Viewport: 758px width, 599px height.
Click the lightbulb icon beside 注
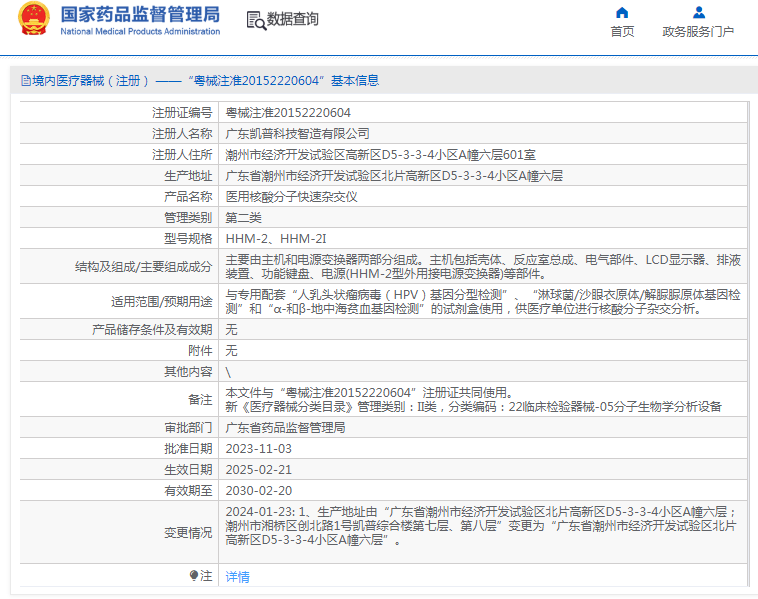click(x=194, y=575)
